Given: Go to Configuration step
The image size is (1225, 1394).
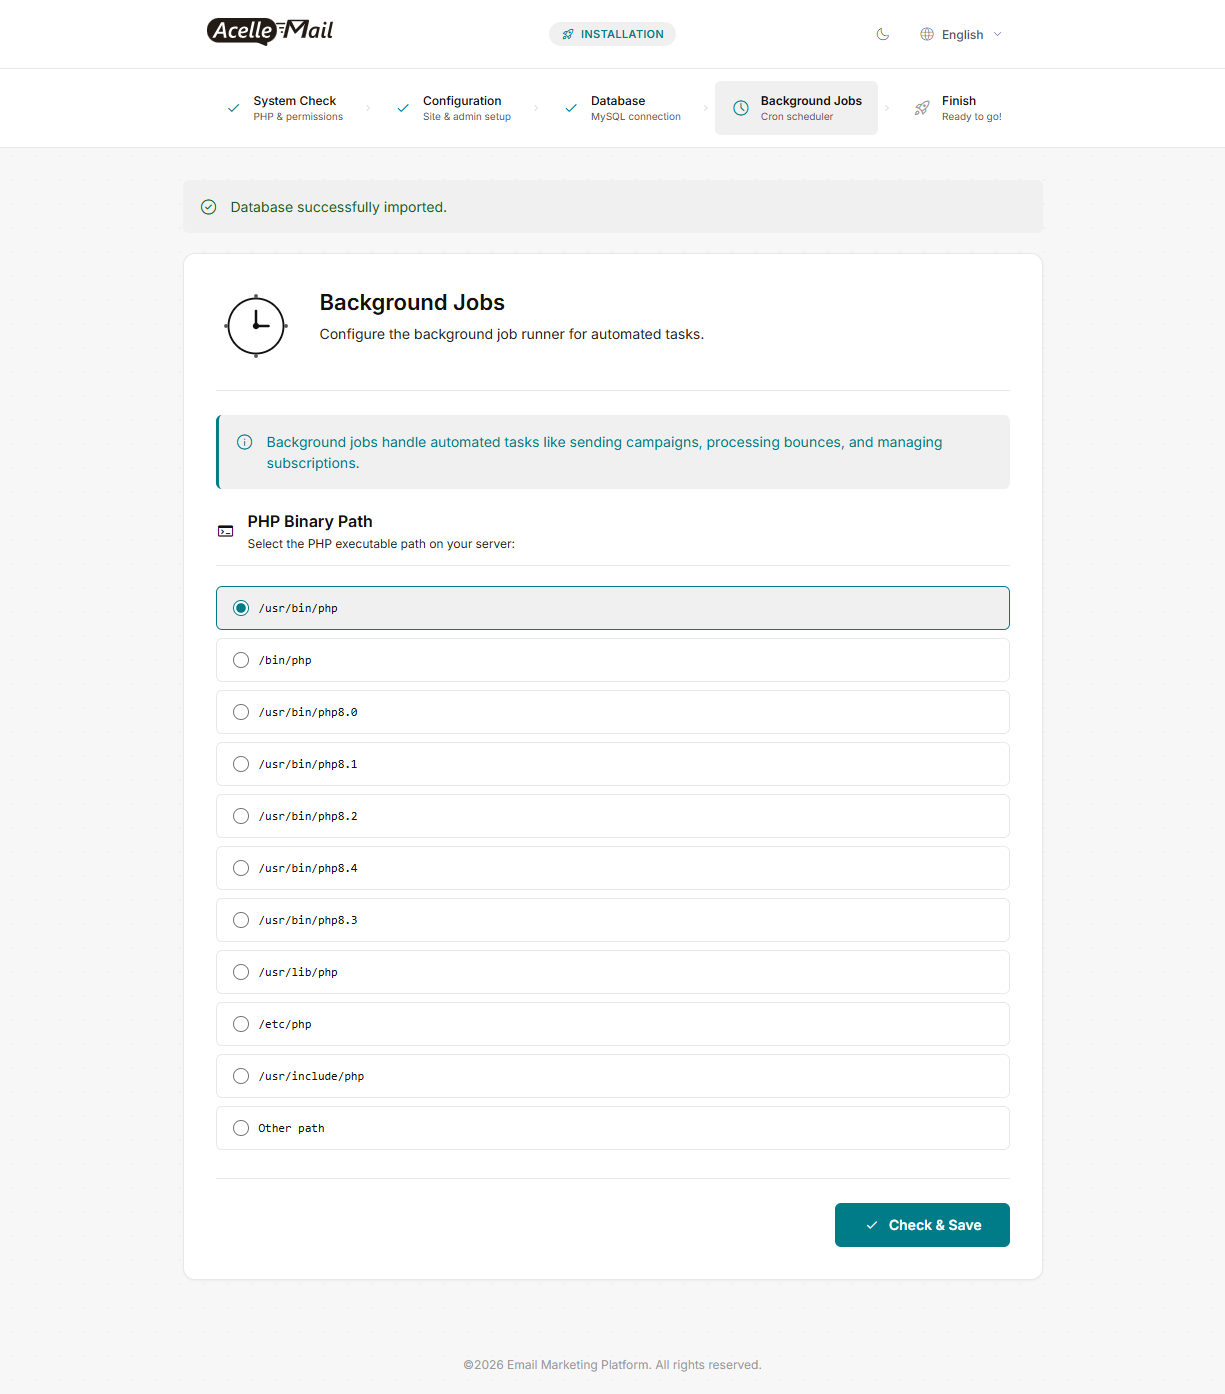Looking at the screenshot, I should coord(454,108).
